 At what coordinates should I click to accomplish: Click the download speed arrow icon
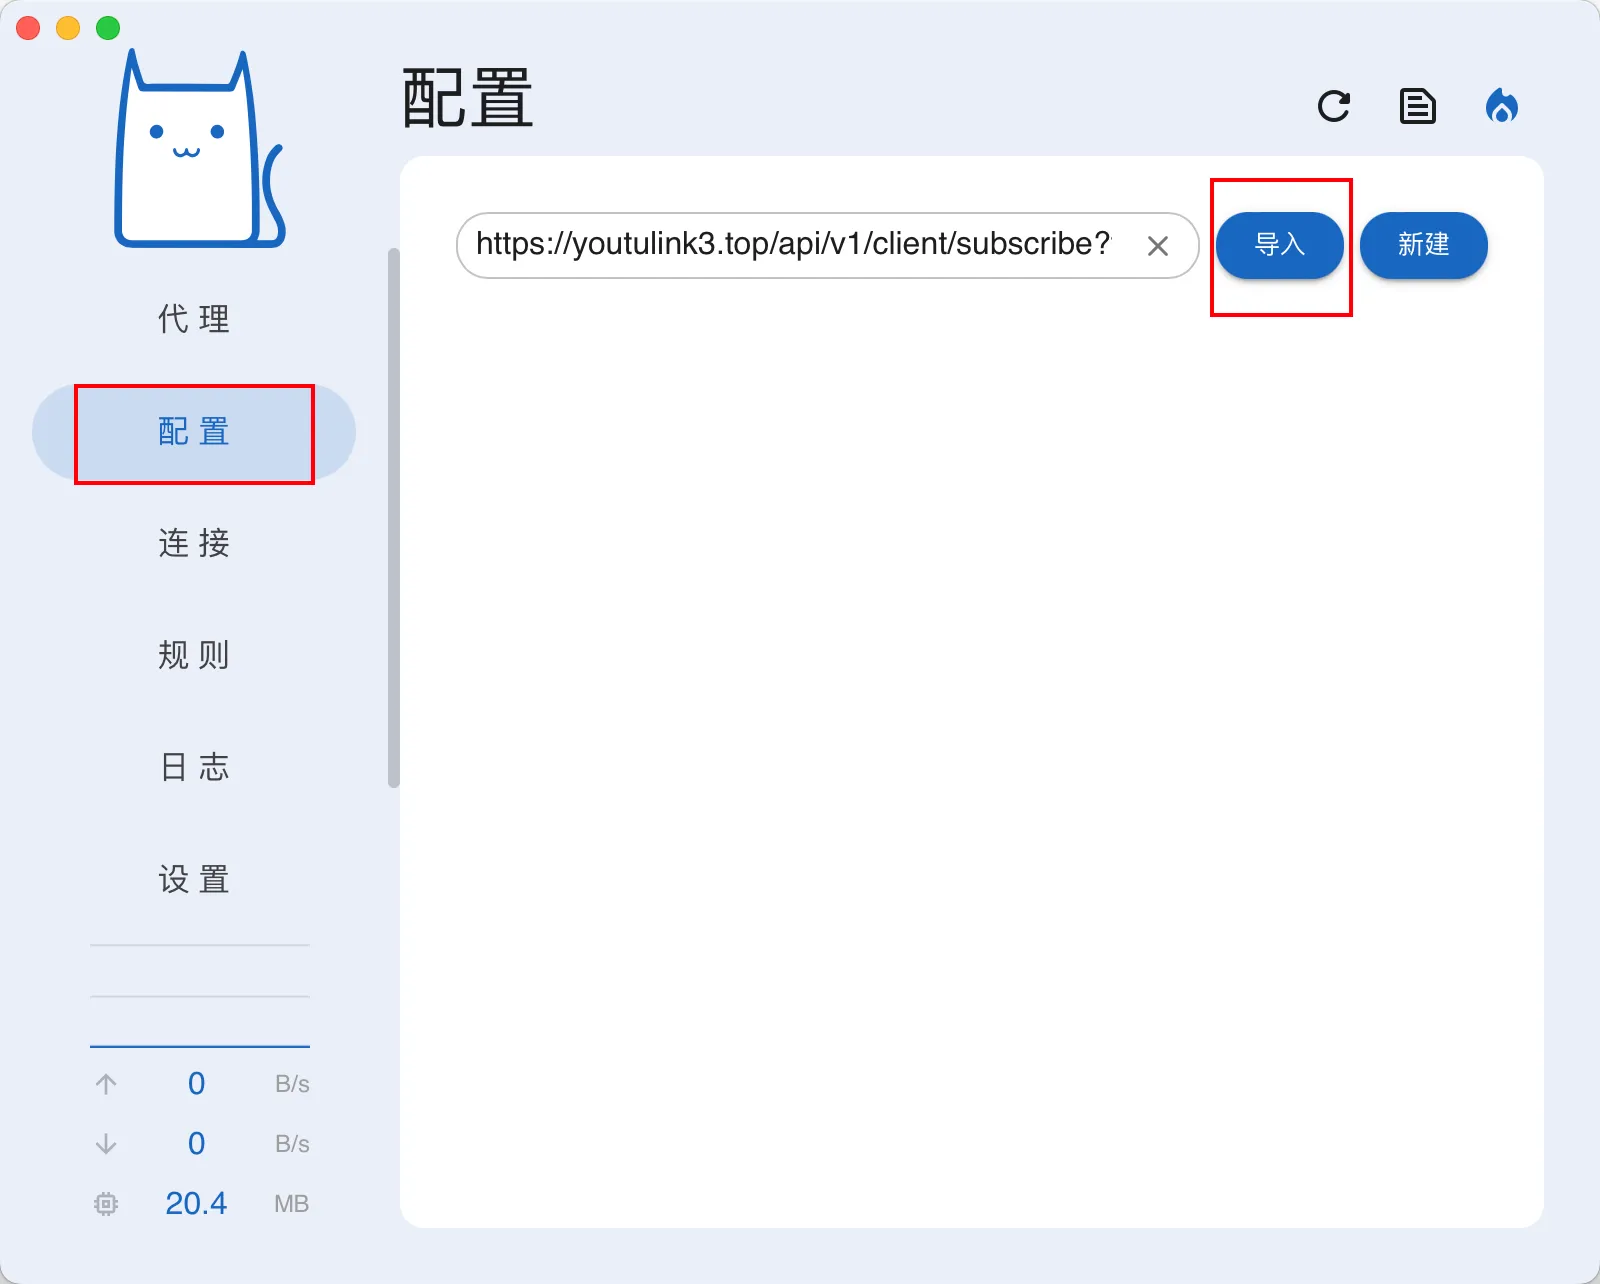(107, 1143)
